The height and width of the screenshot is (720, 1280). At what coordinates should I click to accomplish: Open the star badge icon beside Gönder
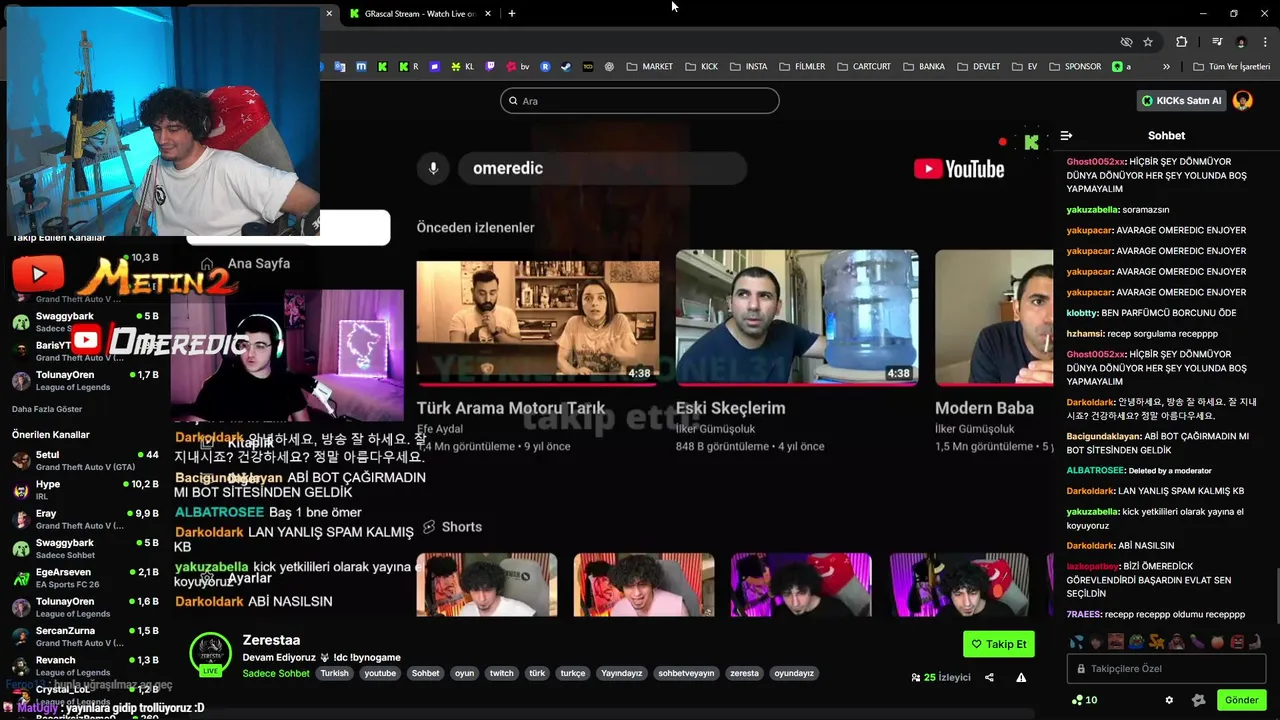[x=1199, y=700]
